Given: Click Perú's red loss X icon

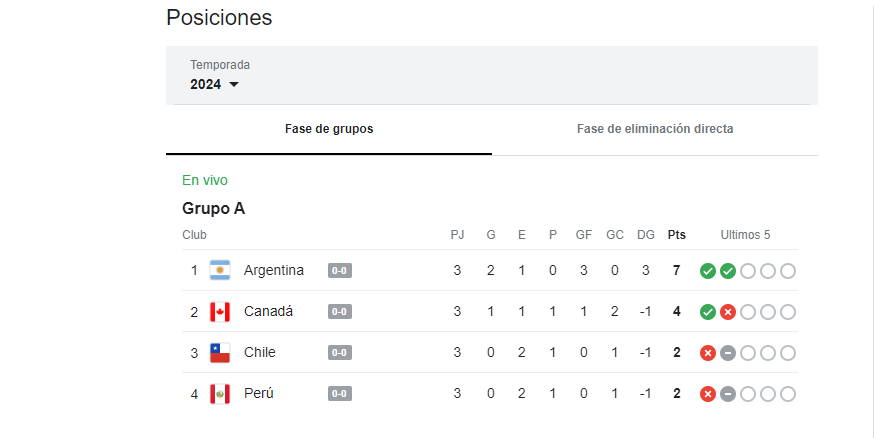Looking at the screenshot, I should (x=708, y=395).
